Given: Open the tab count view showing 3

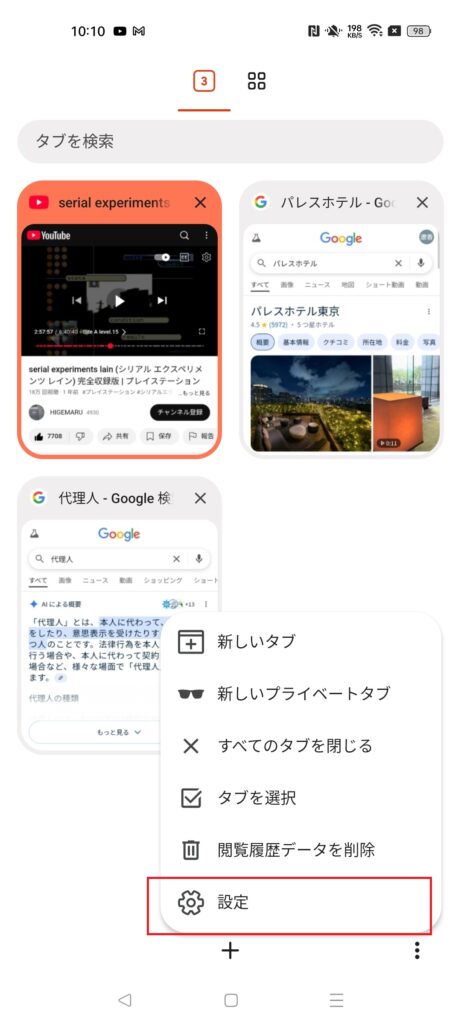Looking at the screenshot, I should tap(204, 81).
